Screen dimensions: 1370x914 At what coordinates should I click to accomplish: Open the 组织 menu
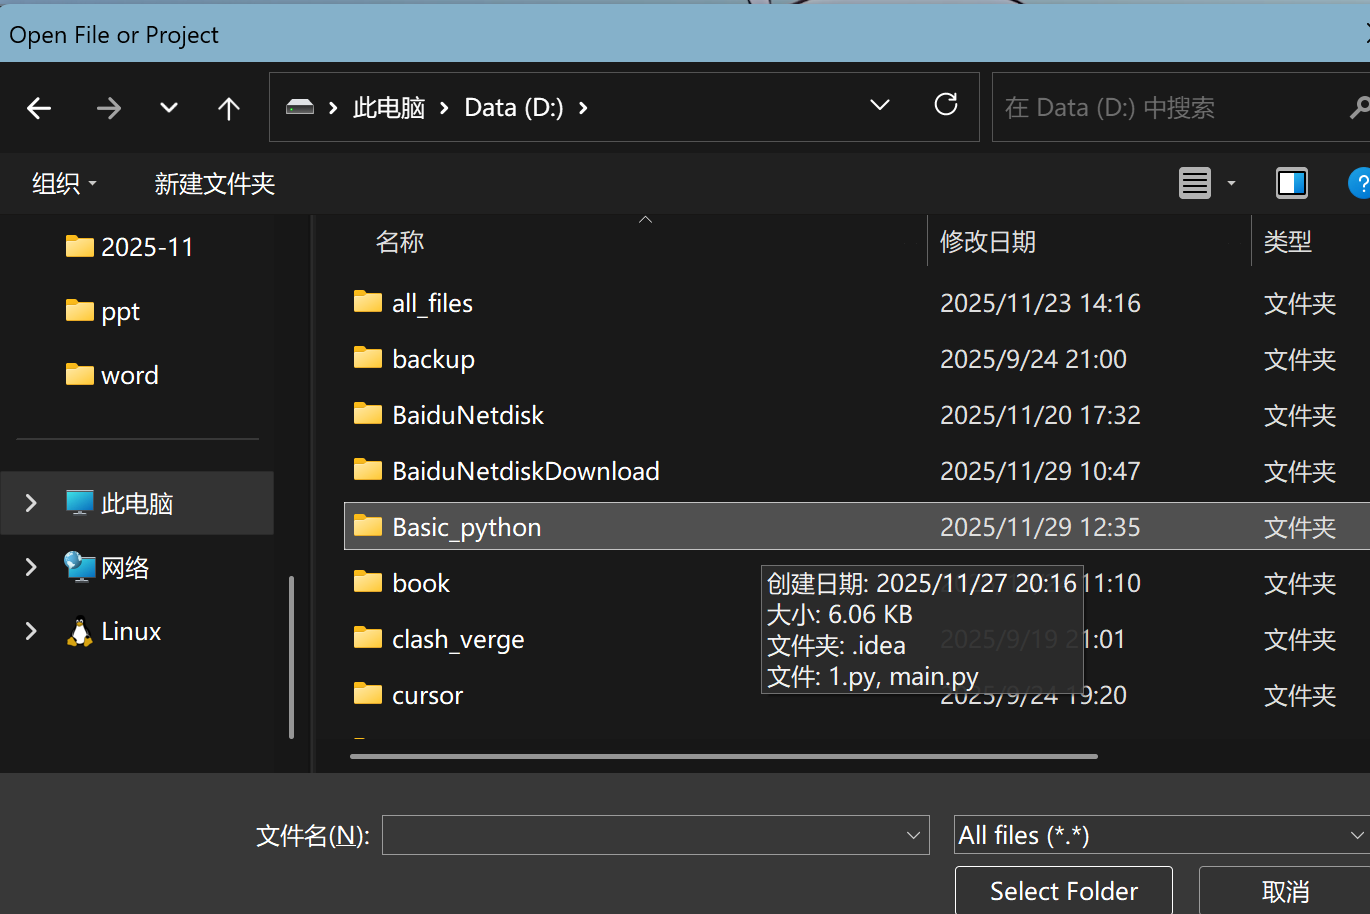point(64,183)
